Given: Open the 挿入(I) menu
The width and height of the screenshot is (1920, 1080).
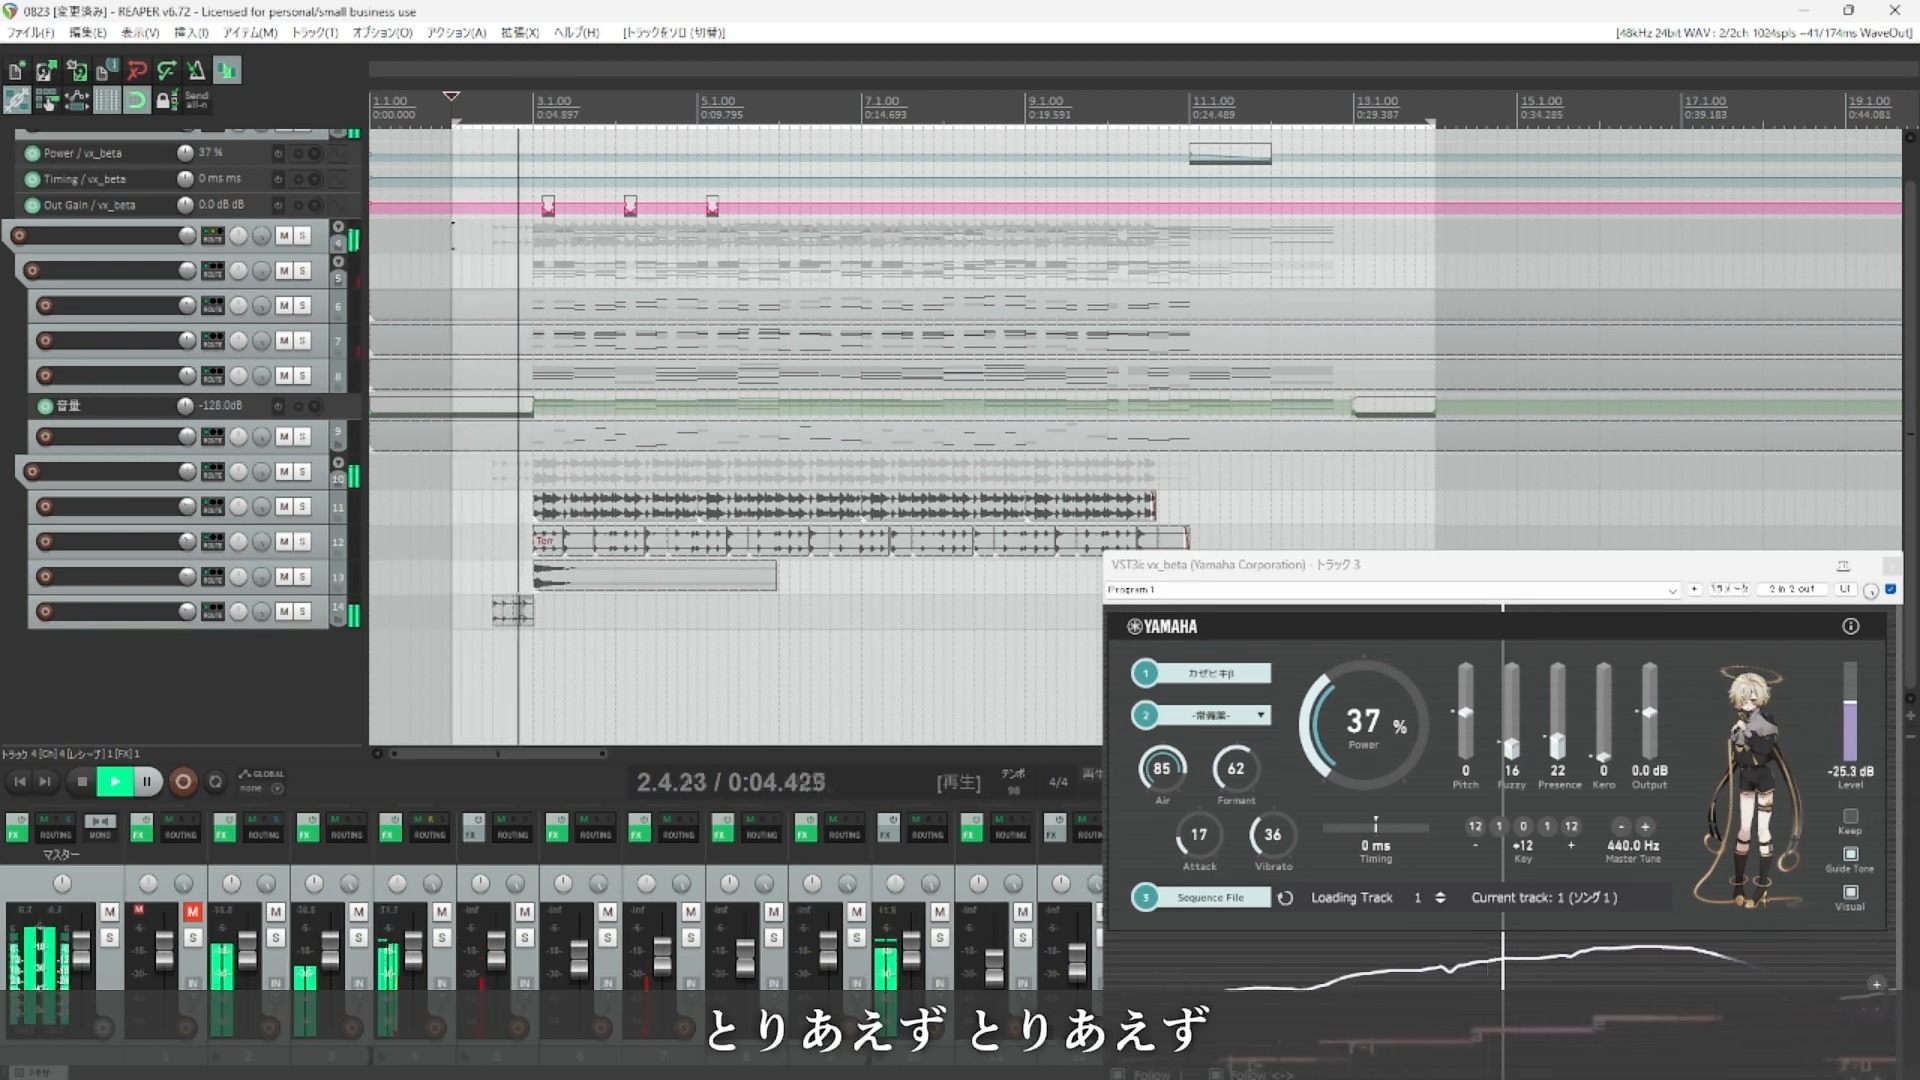Looking at the screenshot, I should 191,33.
